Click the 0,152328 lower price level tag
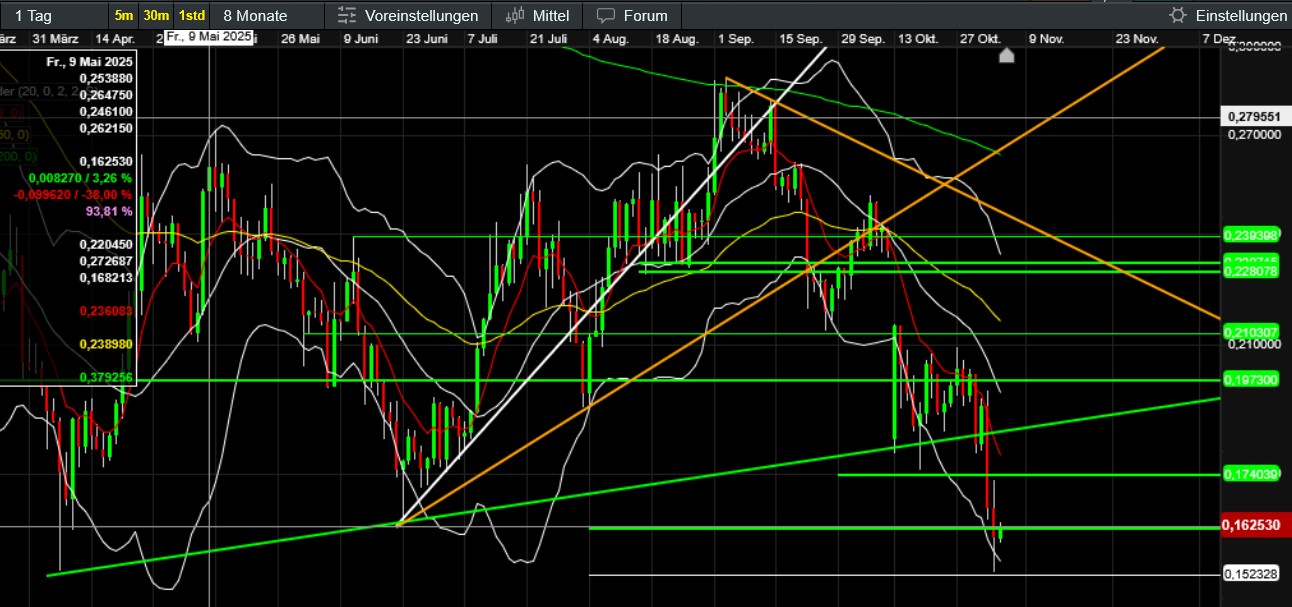The image size is (1292, 607). (x=1252, y=573)
